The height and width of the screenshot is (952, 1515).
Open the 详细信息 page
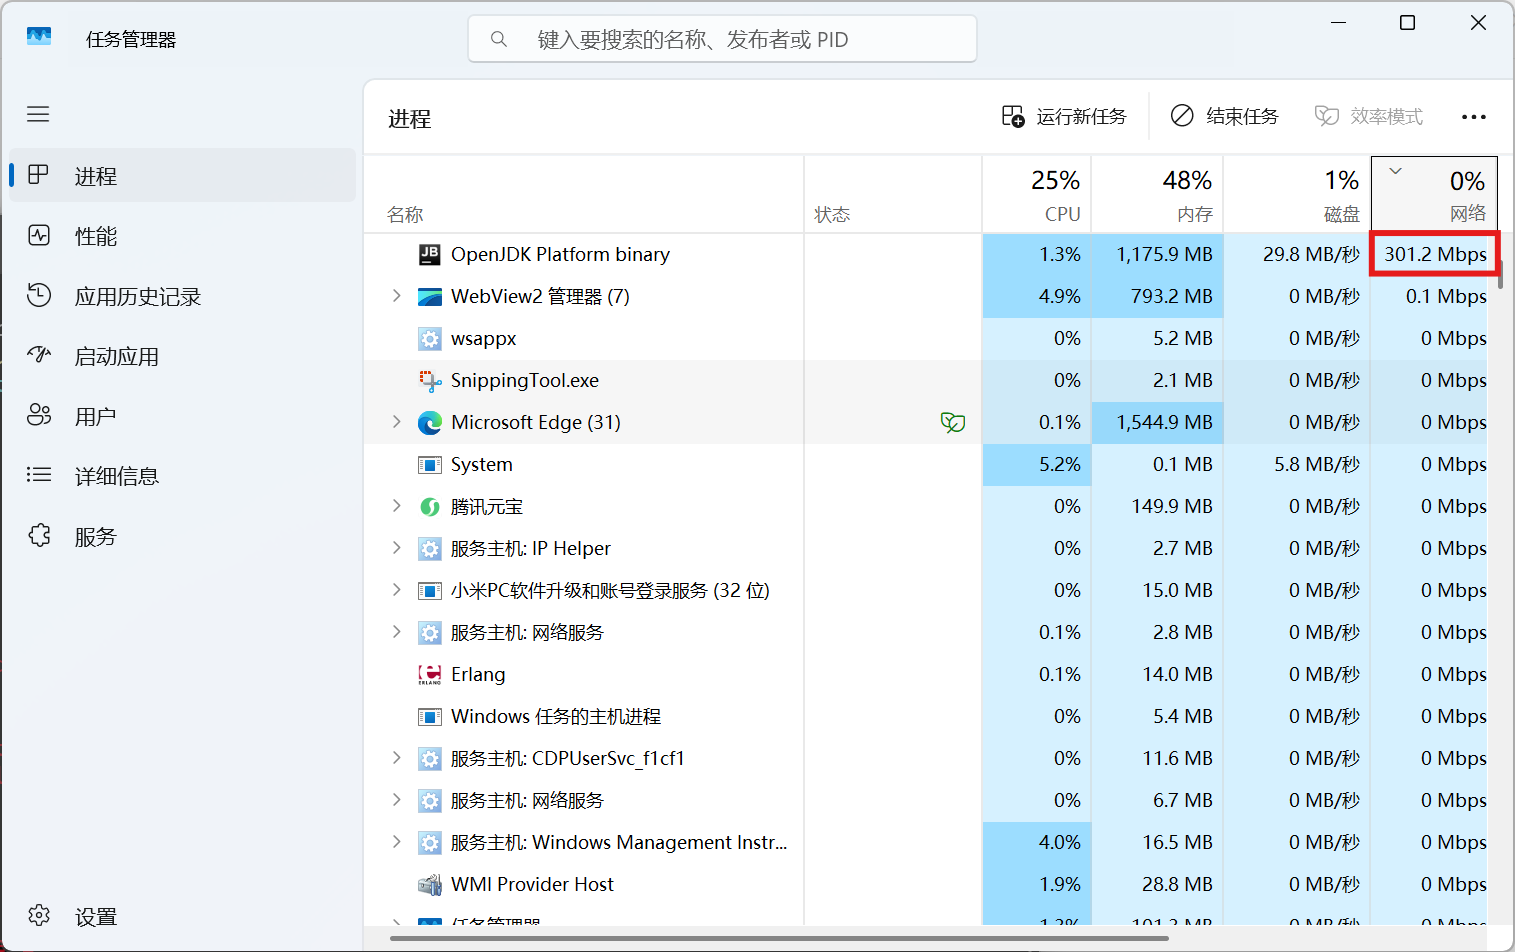182,476
